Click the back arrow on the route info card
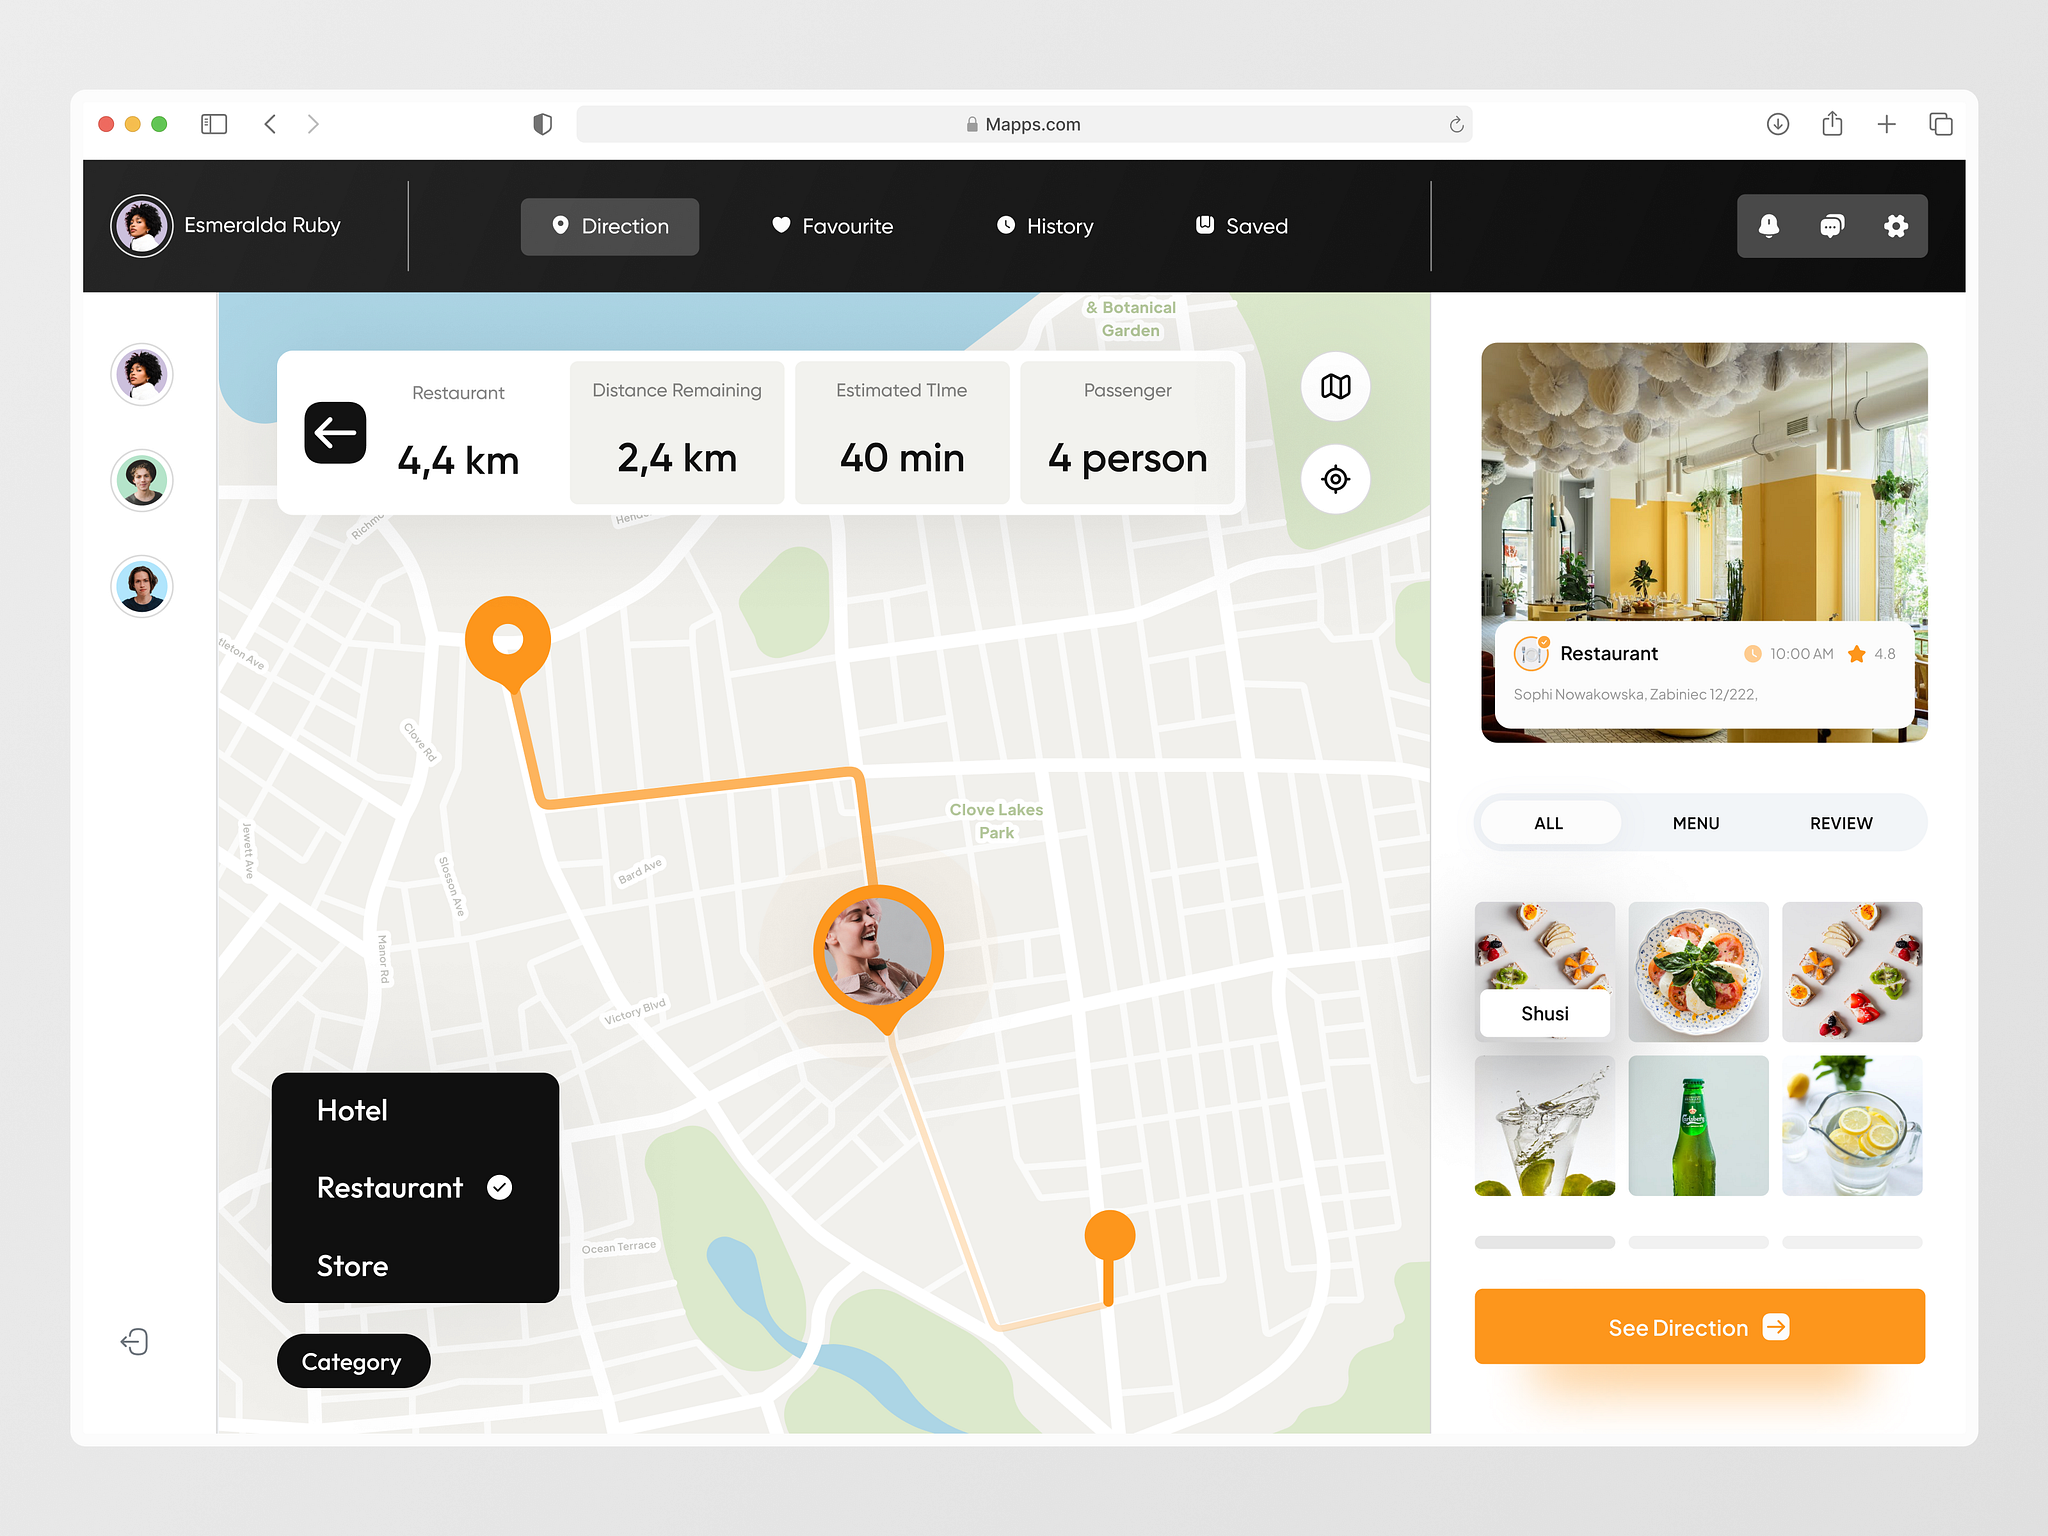Screen dimensions: 2048x1536 pyautogui.click(x=335, y=432)
